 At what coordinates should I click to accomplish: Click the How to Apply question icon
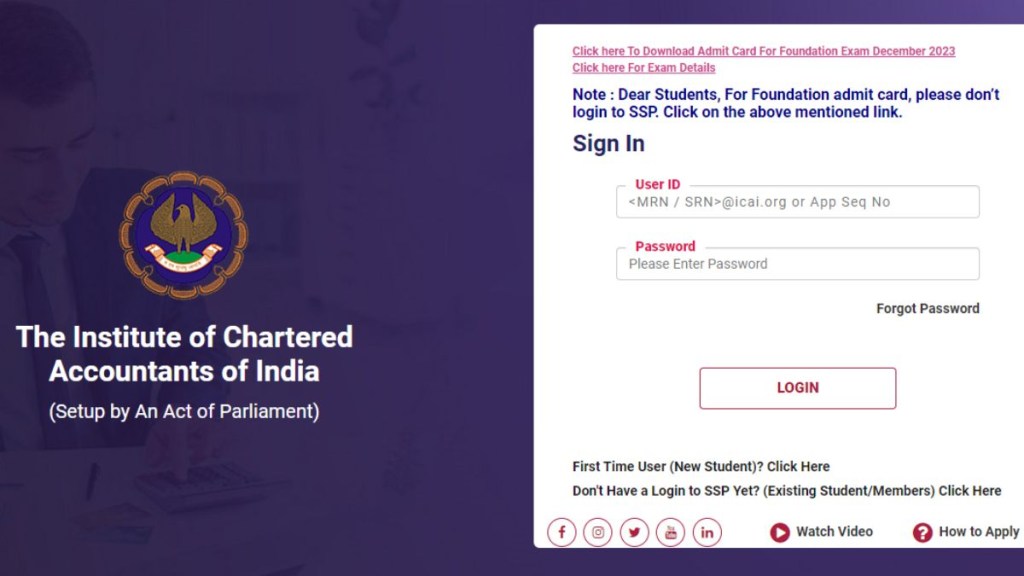point(922,533)
